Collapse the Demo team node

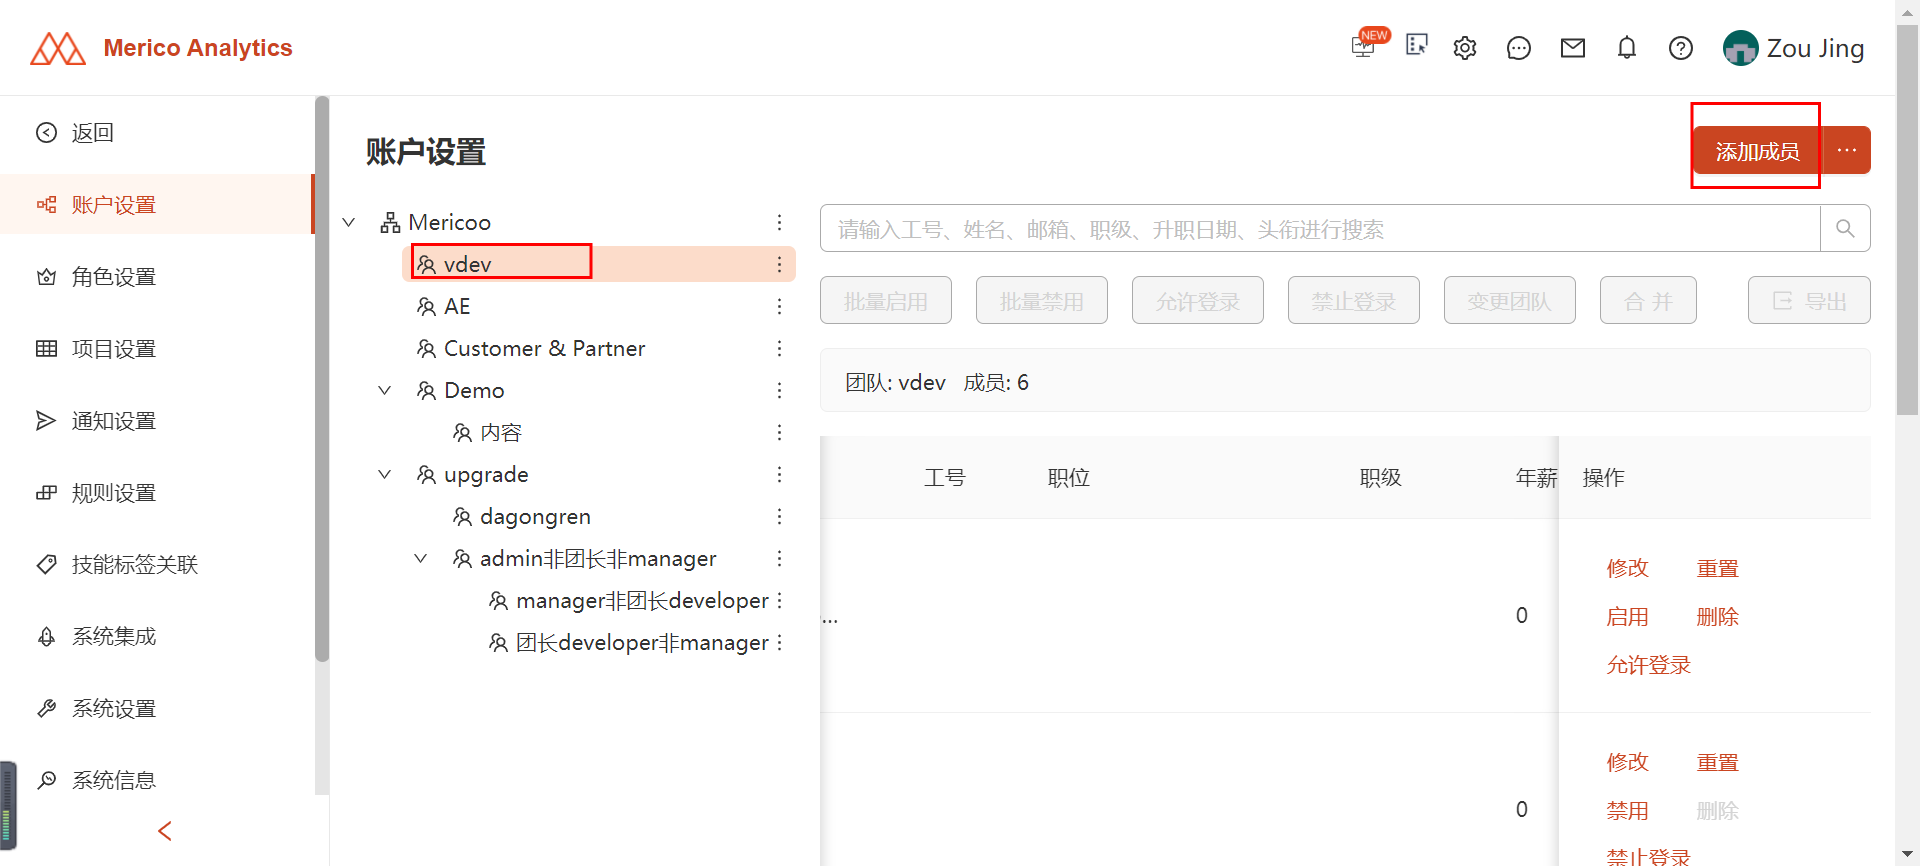(x=385, y=390)
